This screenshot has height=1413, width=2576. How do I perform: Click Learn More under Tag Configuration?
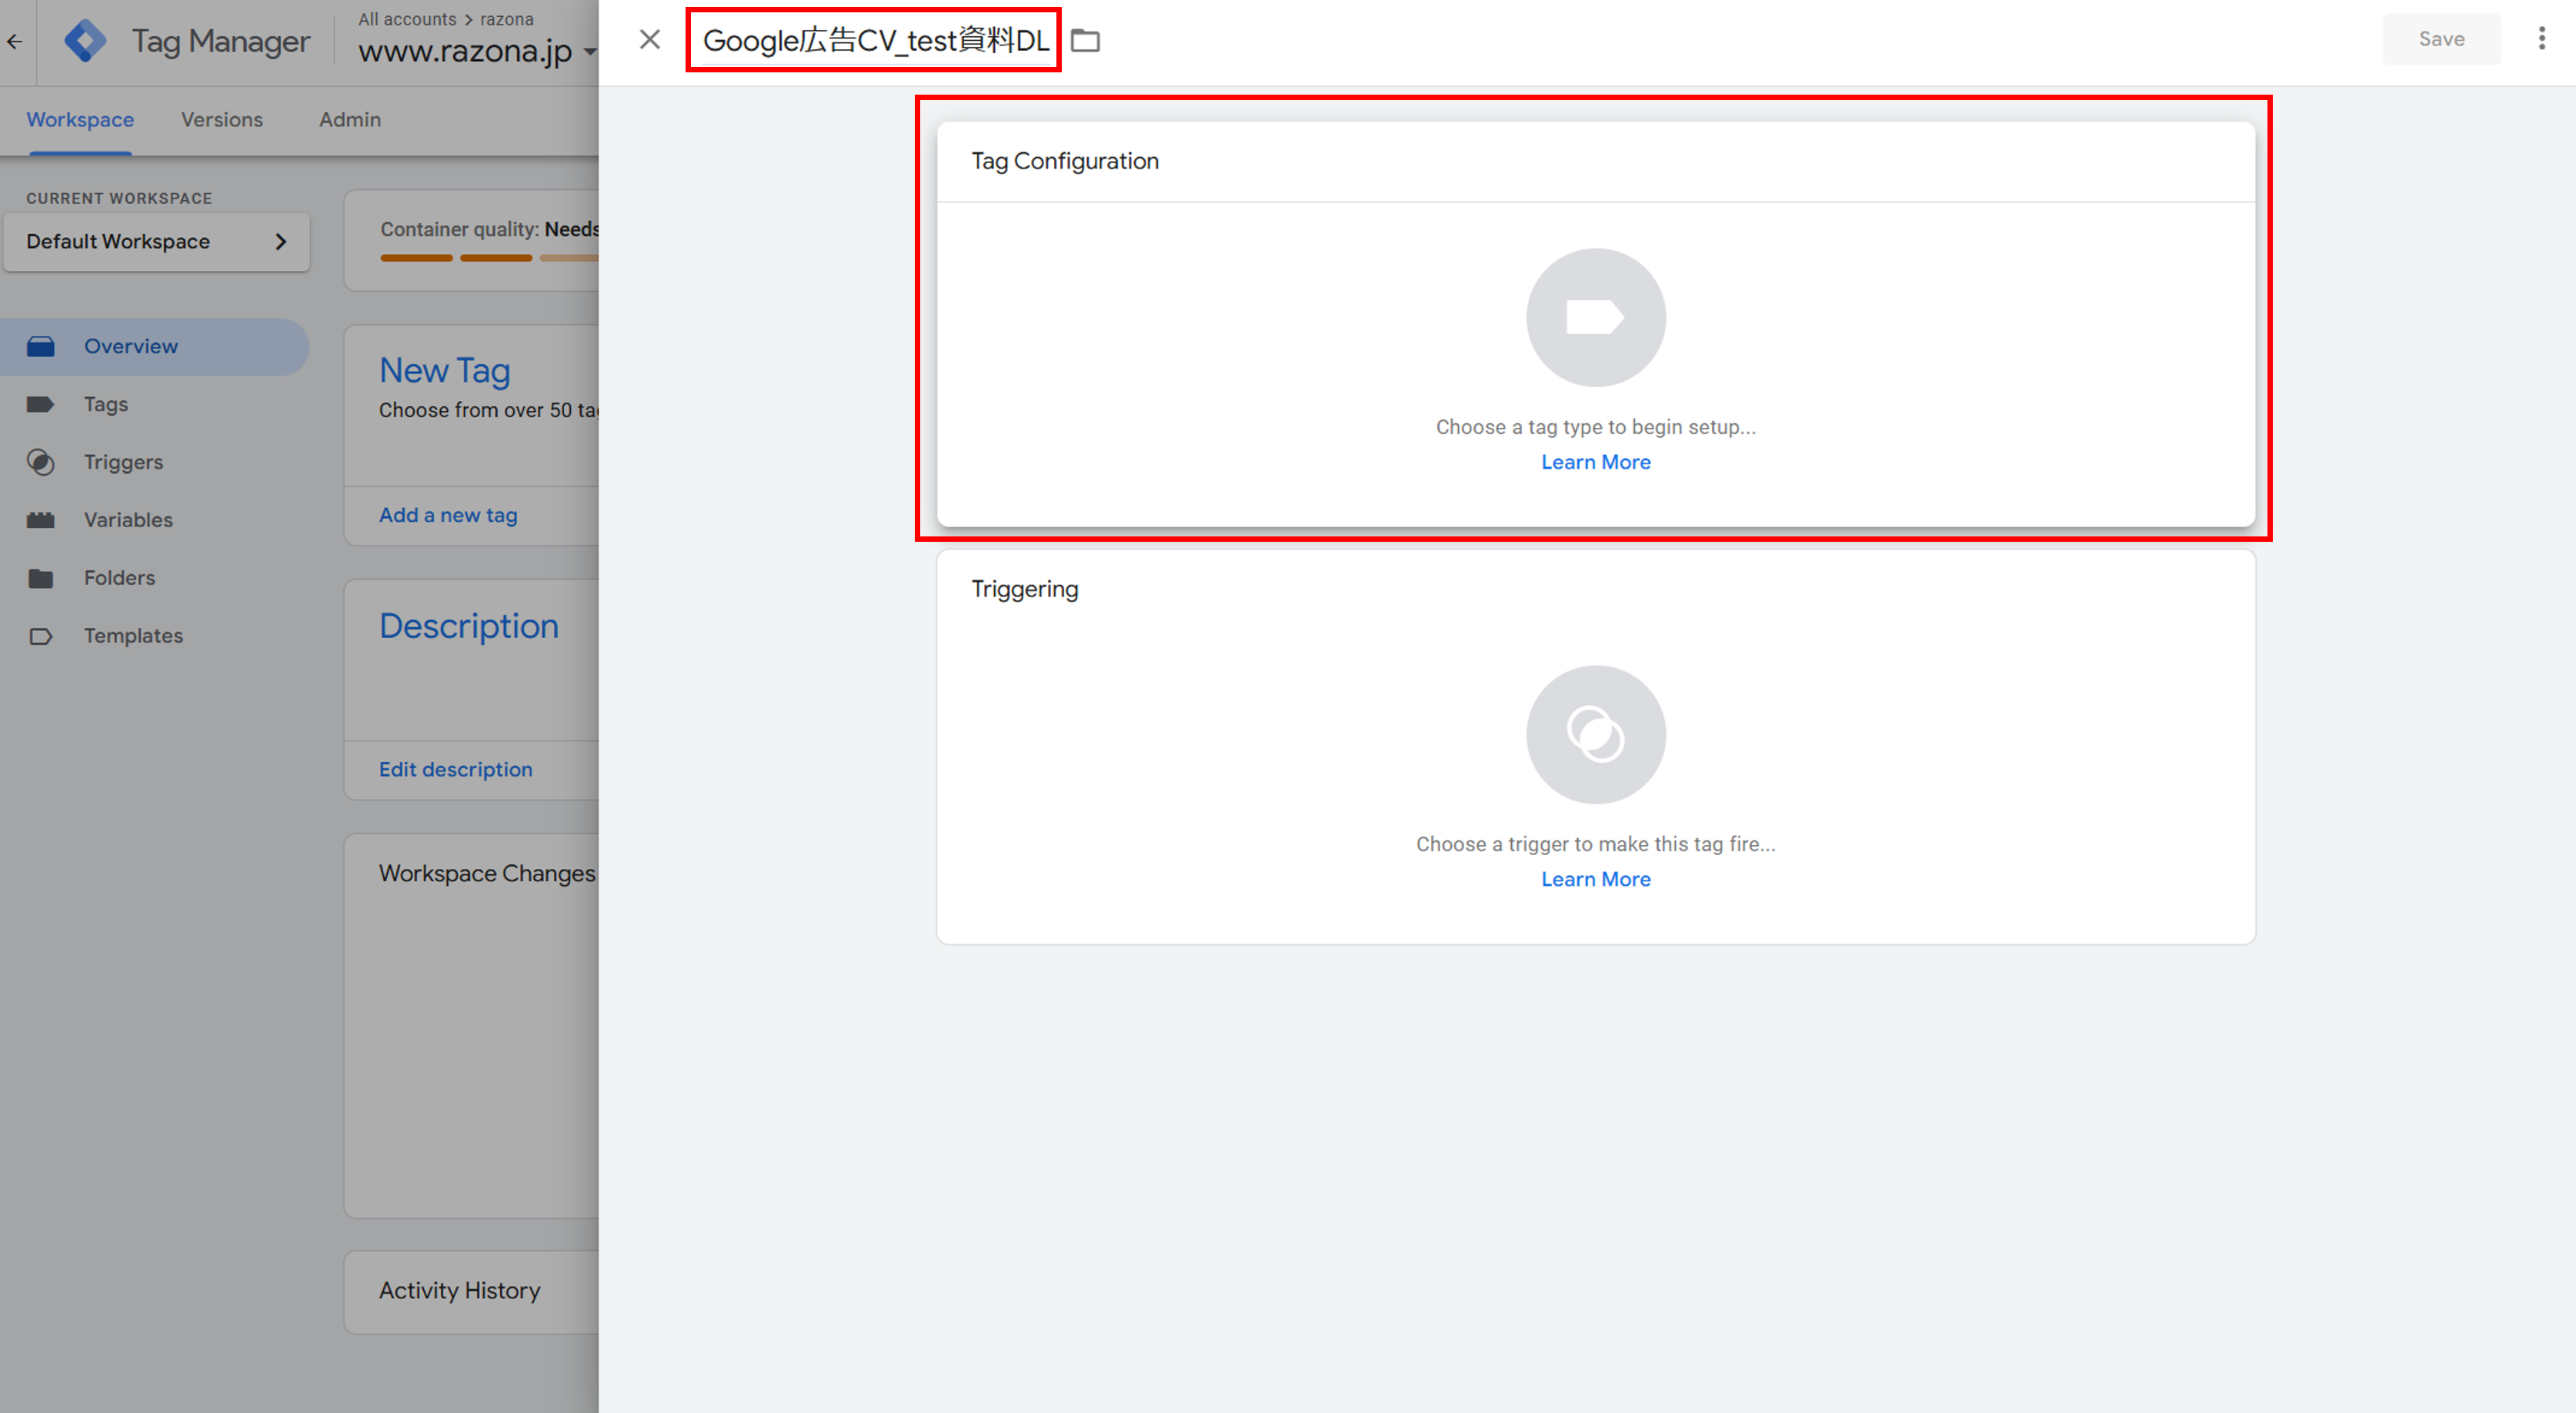pos(1595,462)
